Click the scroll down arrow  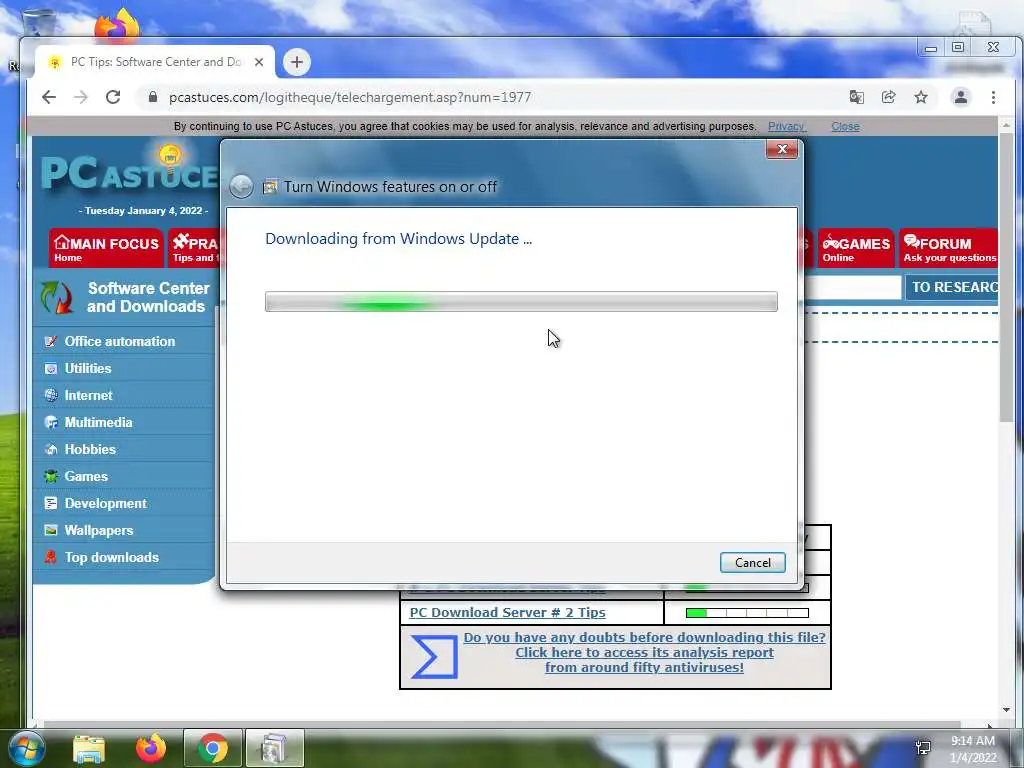click(1006, 710)
